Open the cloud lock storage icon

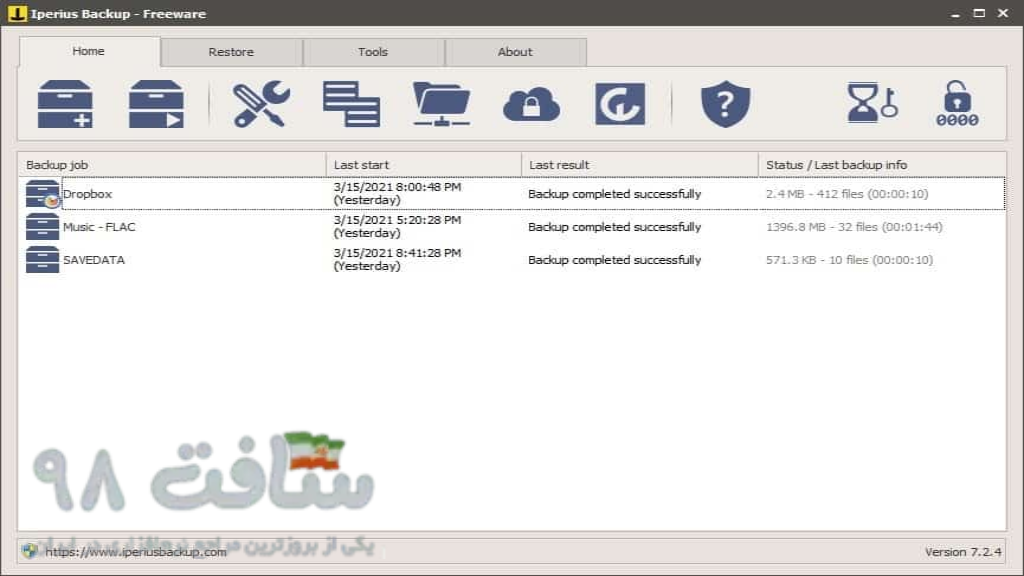point(532,104)
